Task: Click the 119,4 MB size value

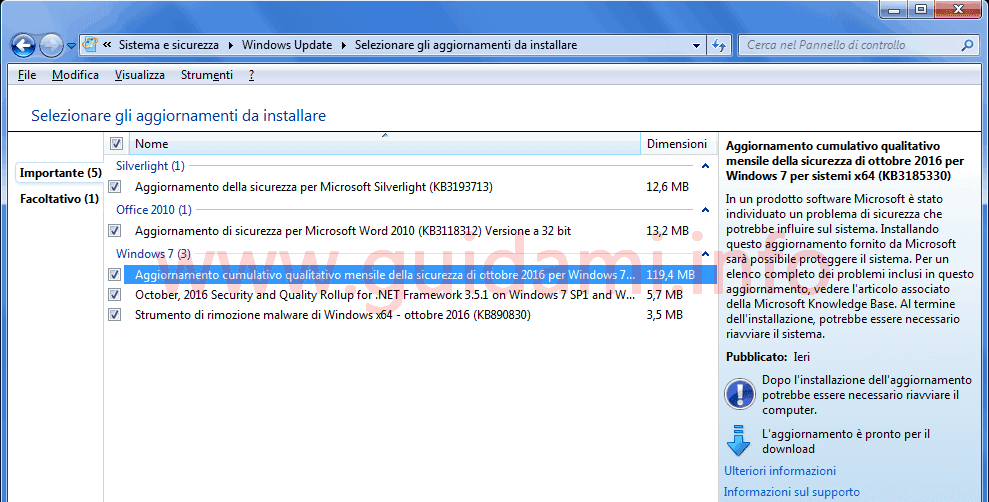Action: pos(670,275)
